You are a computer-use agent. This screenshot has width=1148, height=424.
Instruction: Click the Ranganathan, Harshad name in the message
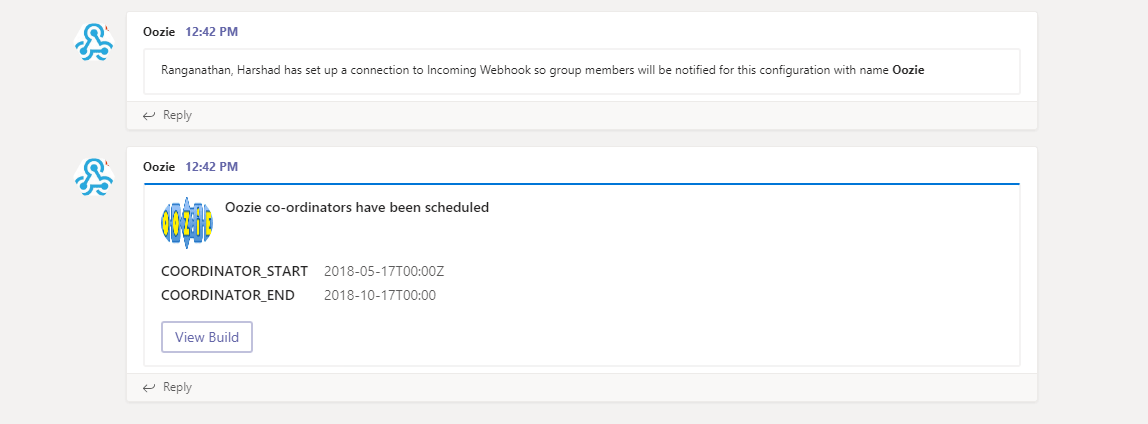click(x=203, y=70)
